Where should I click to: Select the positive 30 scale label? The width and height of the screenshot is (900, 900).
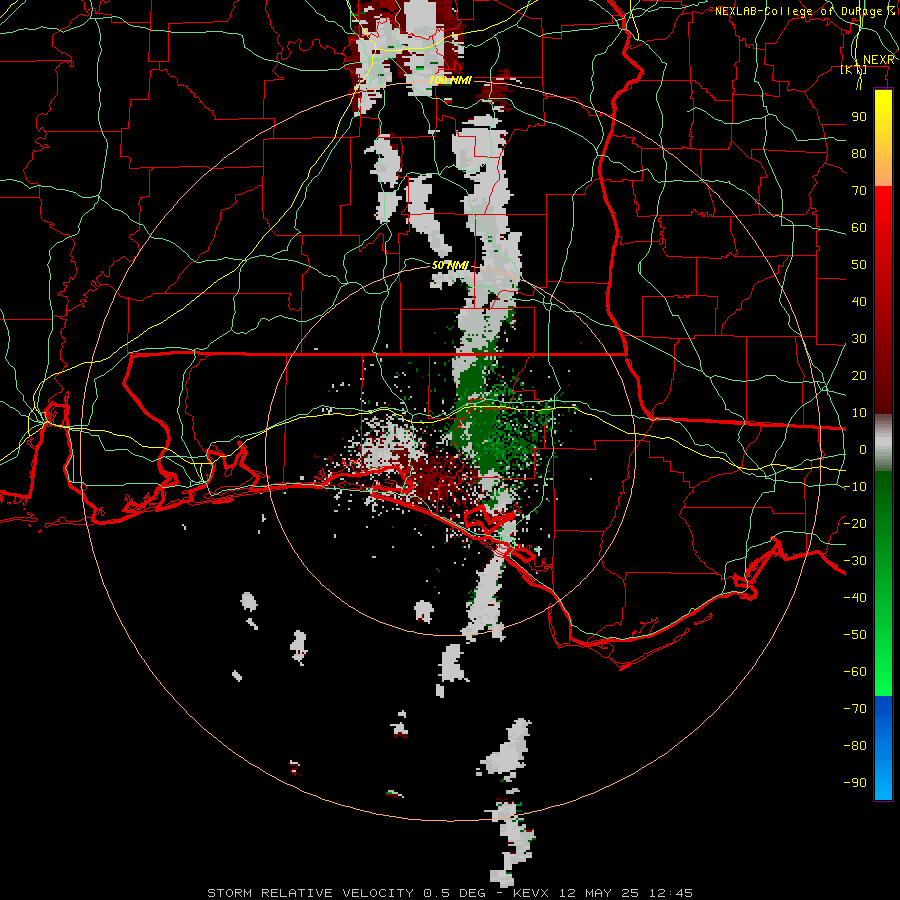pos(859,339)
